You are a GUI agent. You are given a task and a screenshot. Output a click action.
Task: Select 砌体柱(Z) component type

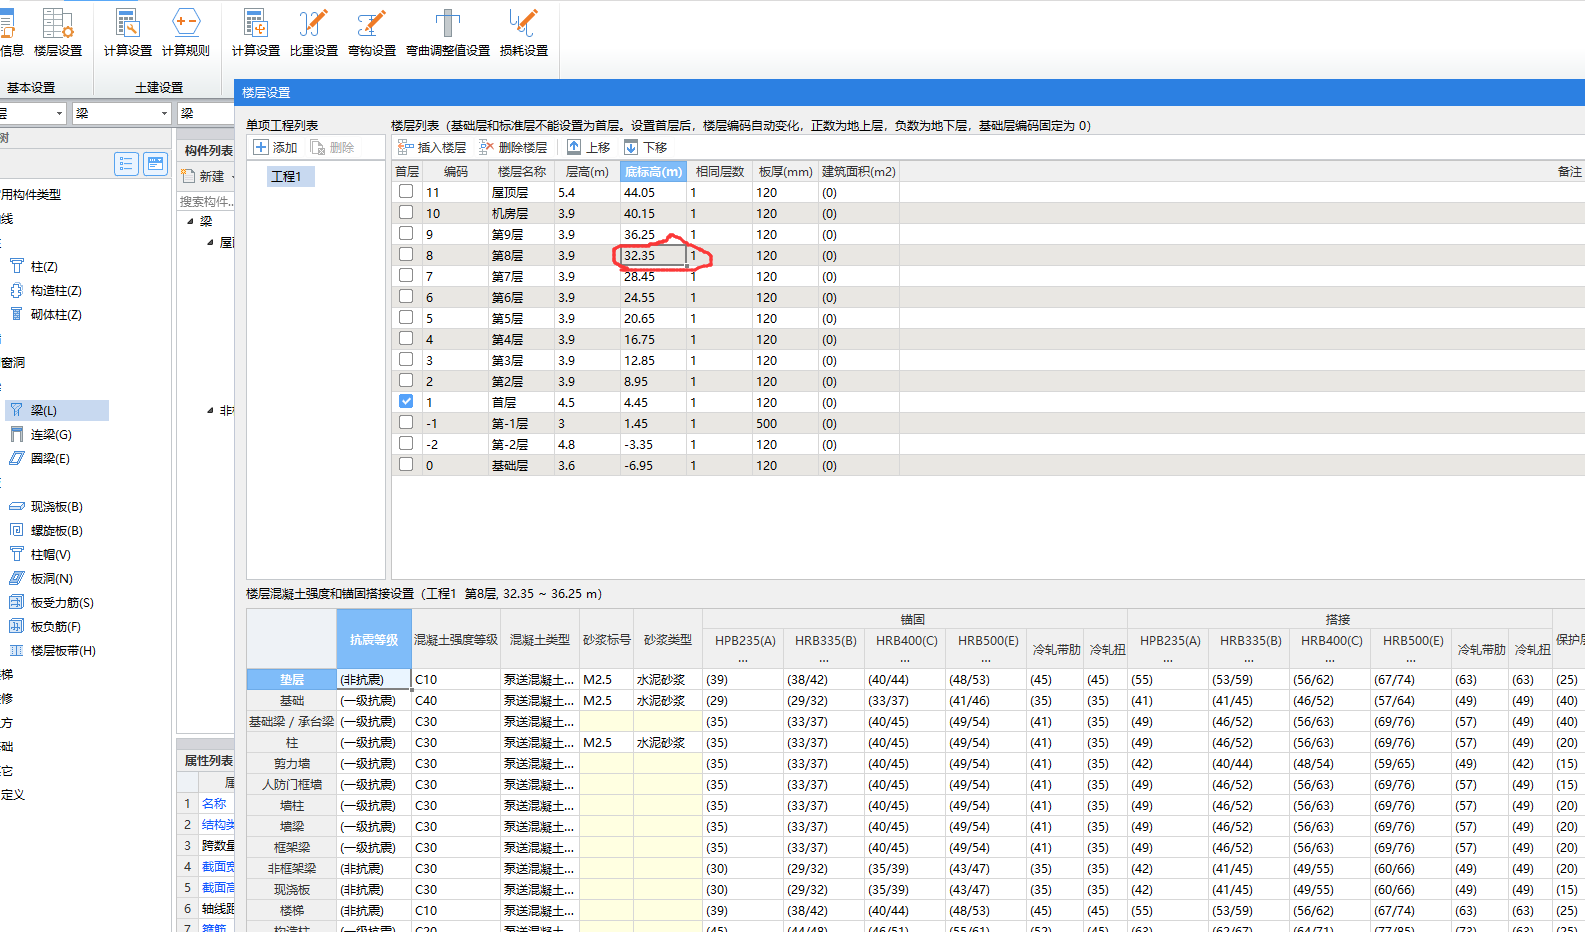tap(45, 314)
